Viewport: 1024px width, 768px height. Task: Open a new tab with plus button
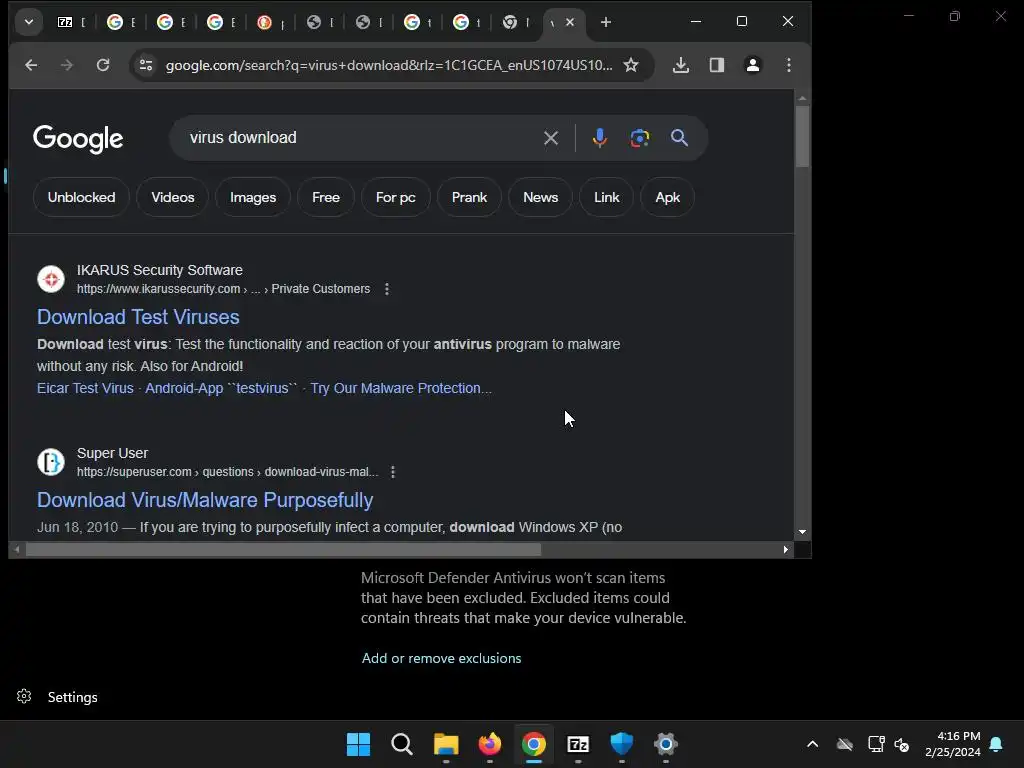click(x=605, y=22)
